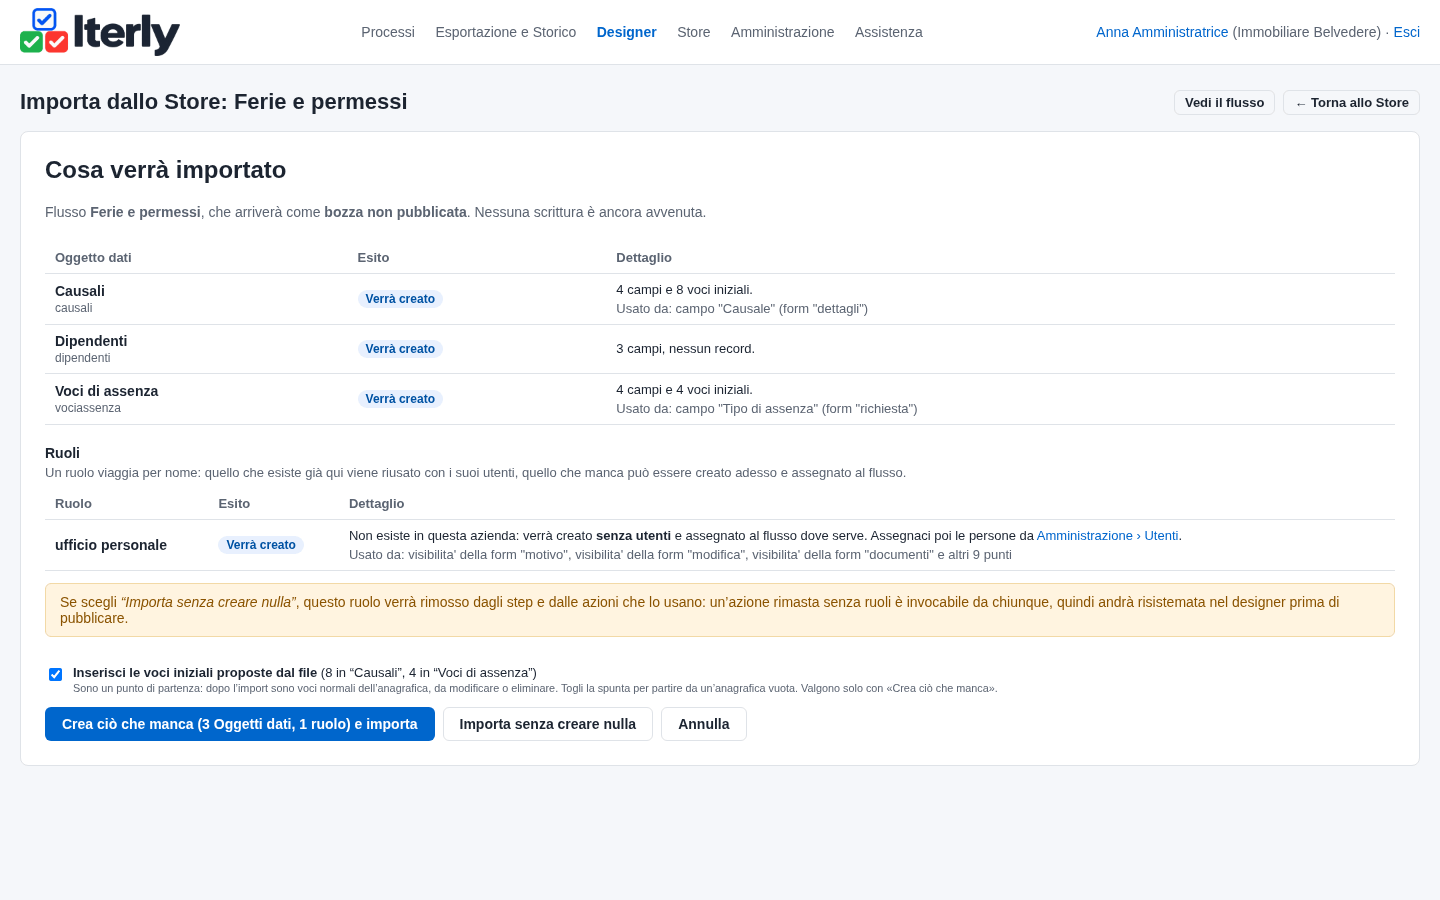Click the Causali row name
This screenshot has width=1440, height=900.
[80, 291]
